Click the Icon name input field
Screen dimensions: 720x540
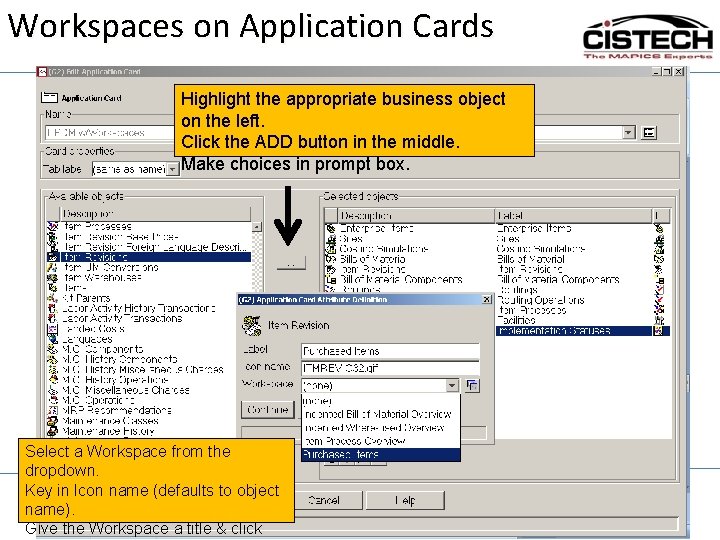coord(390,368)
